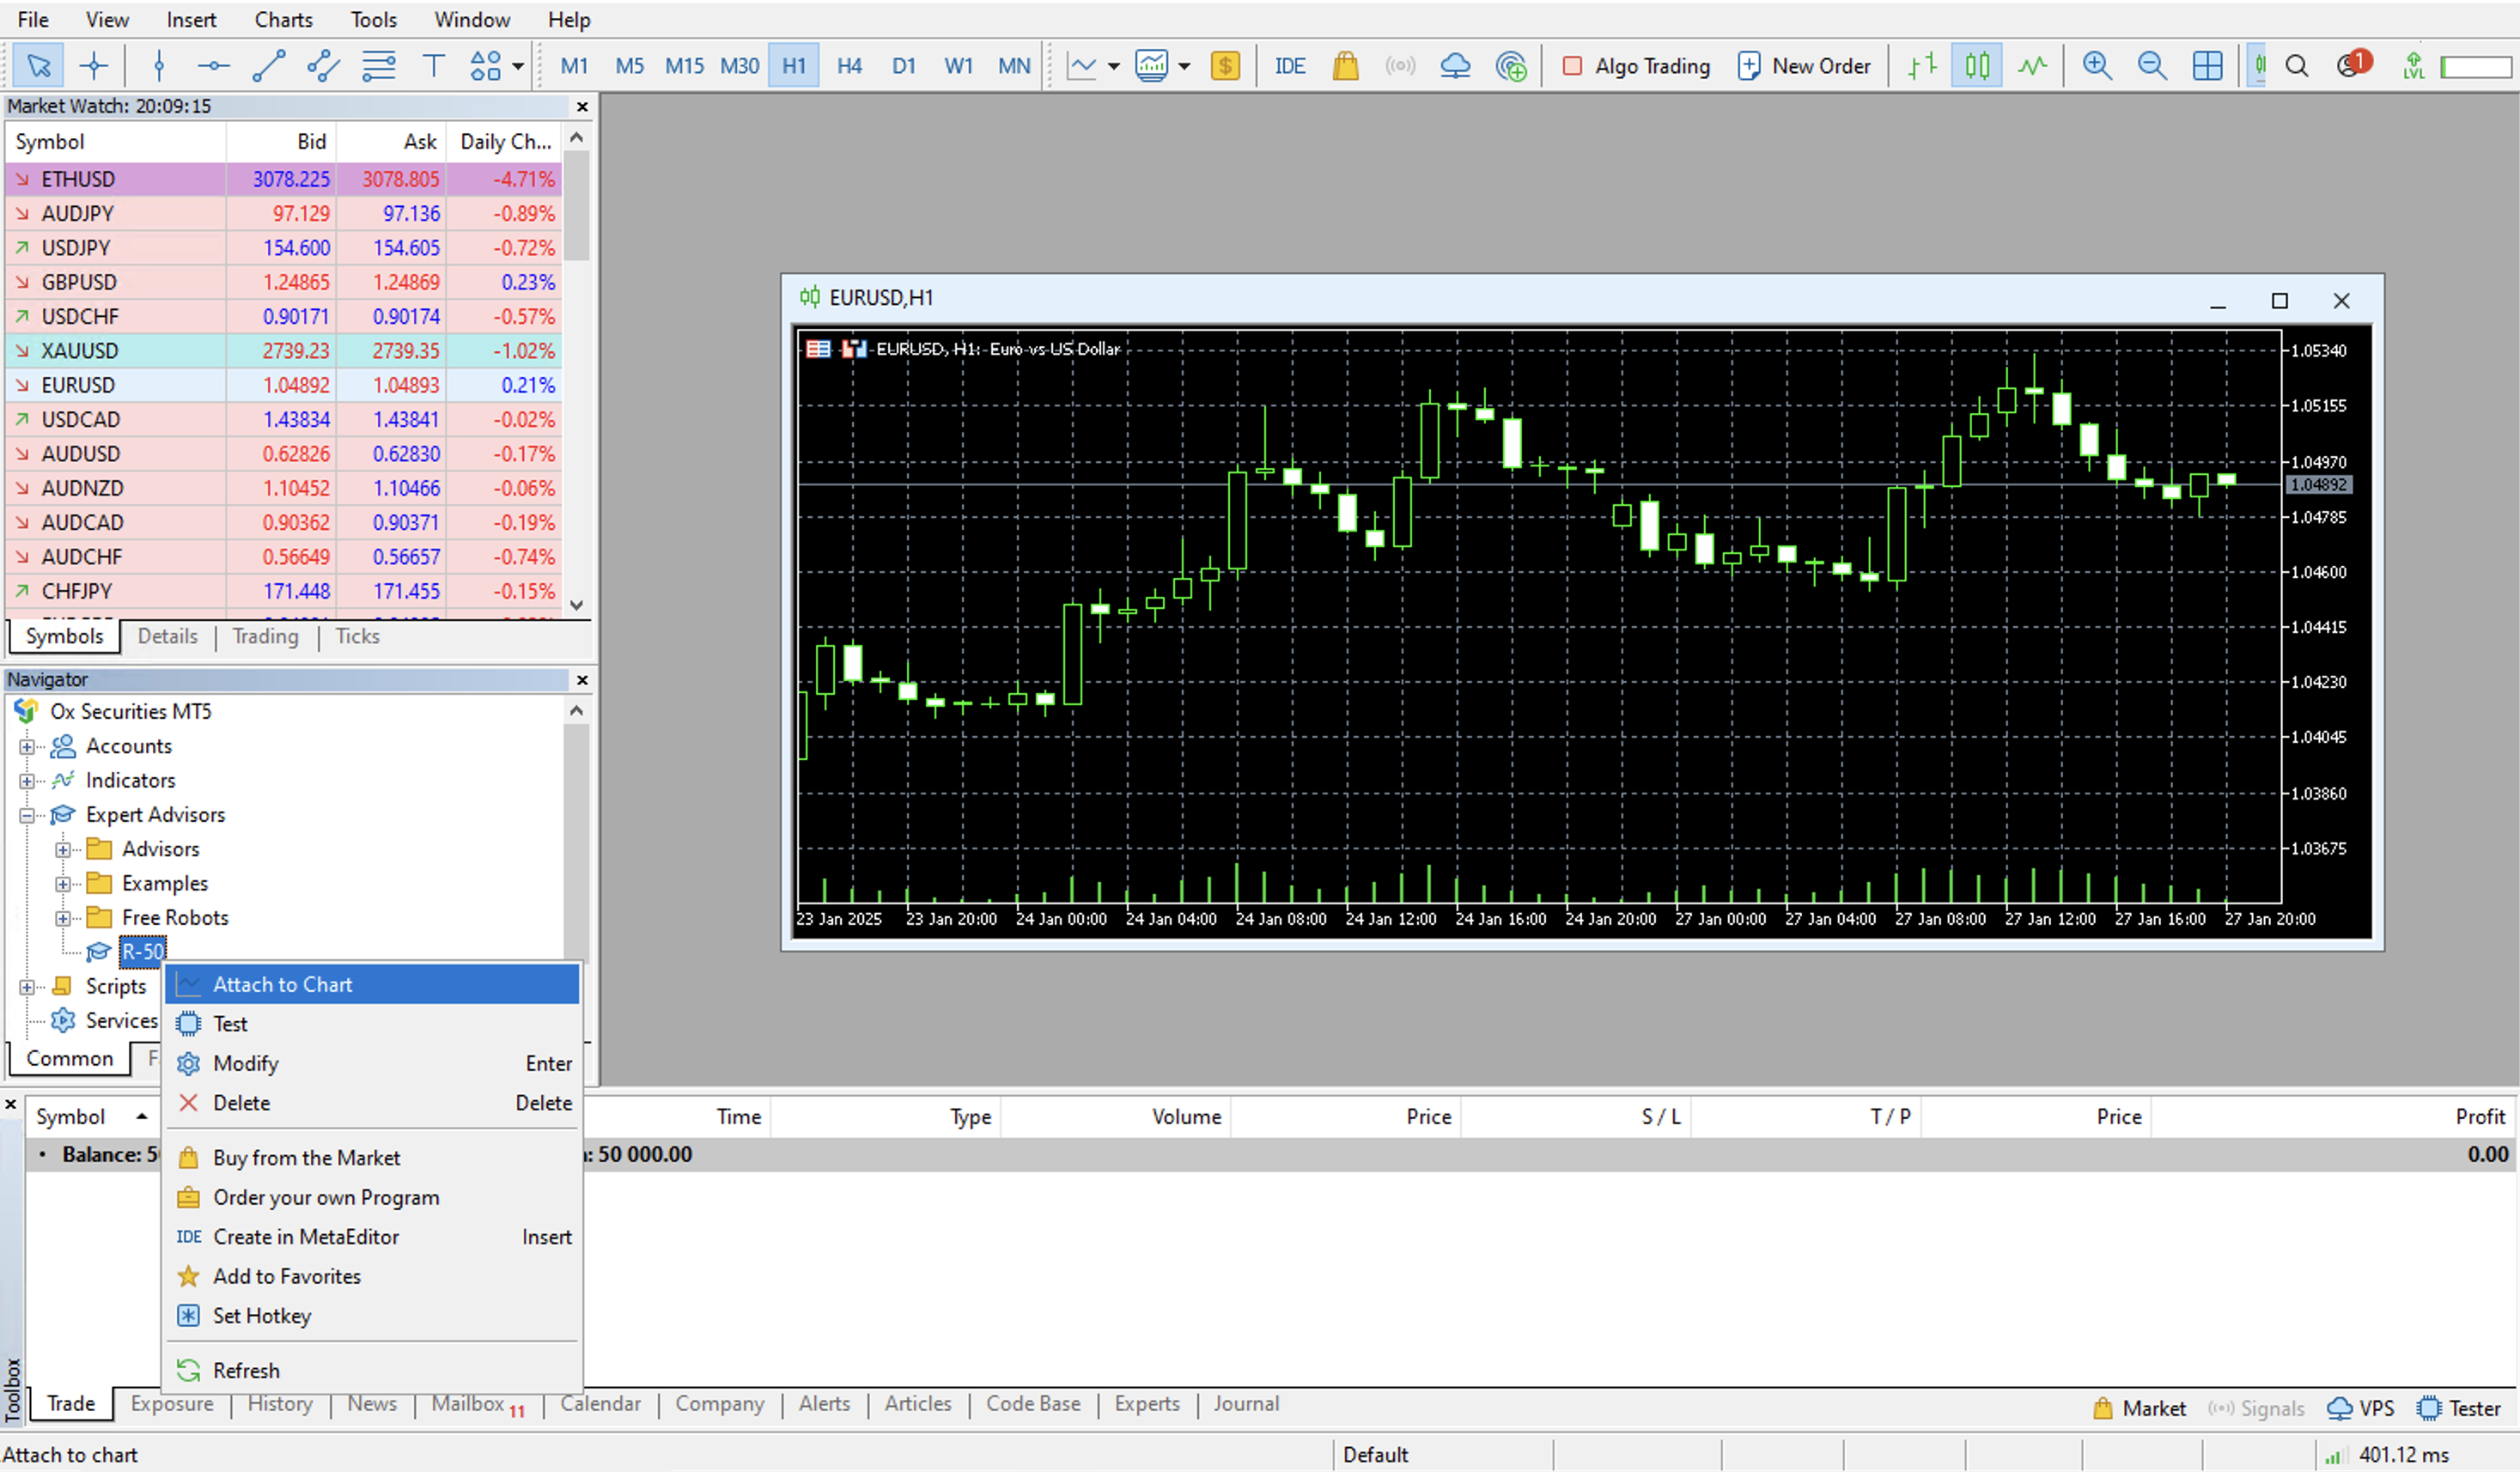
Task: Switch to the Experts tab
Action: [x=1147, y=1403]
